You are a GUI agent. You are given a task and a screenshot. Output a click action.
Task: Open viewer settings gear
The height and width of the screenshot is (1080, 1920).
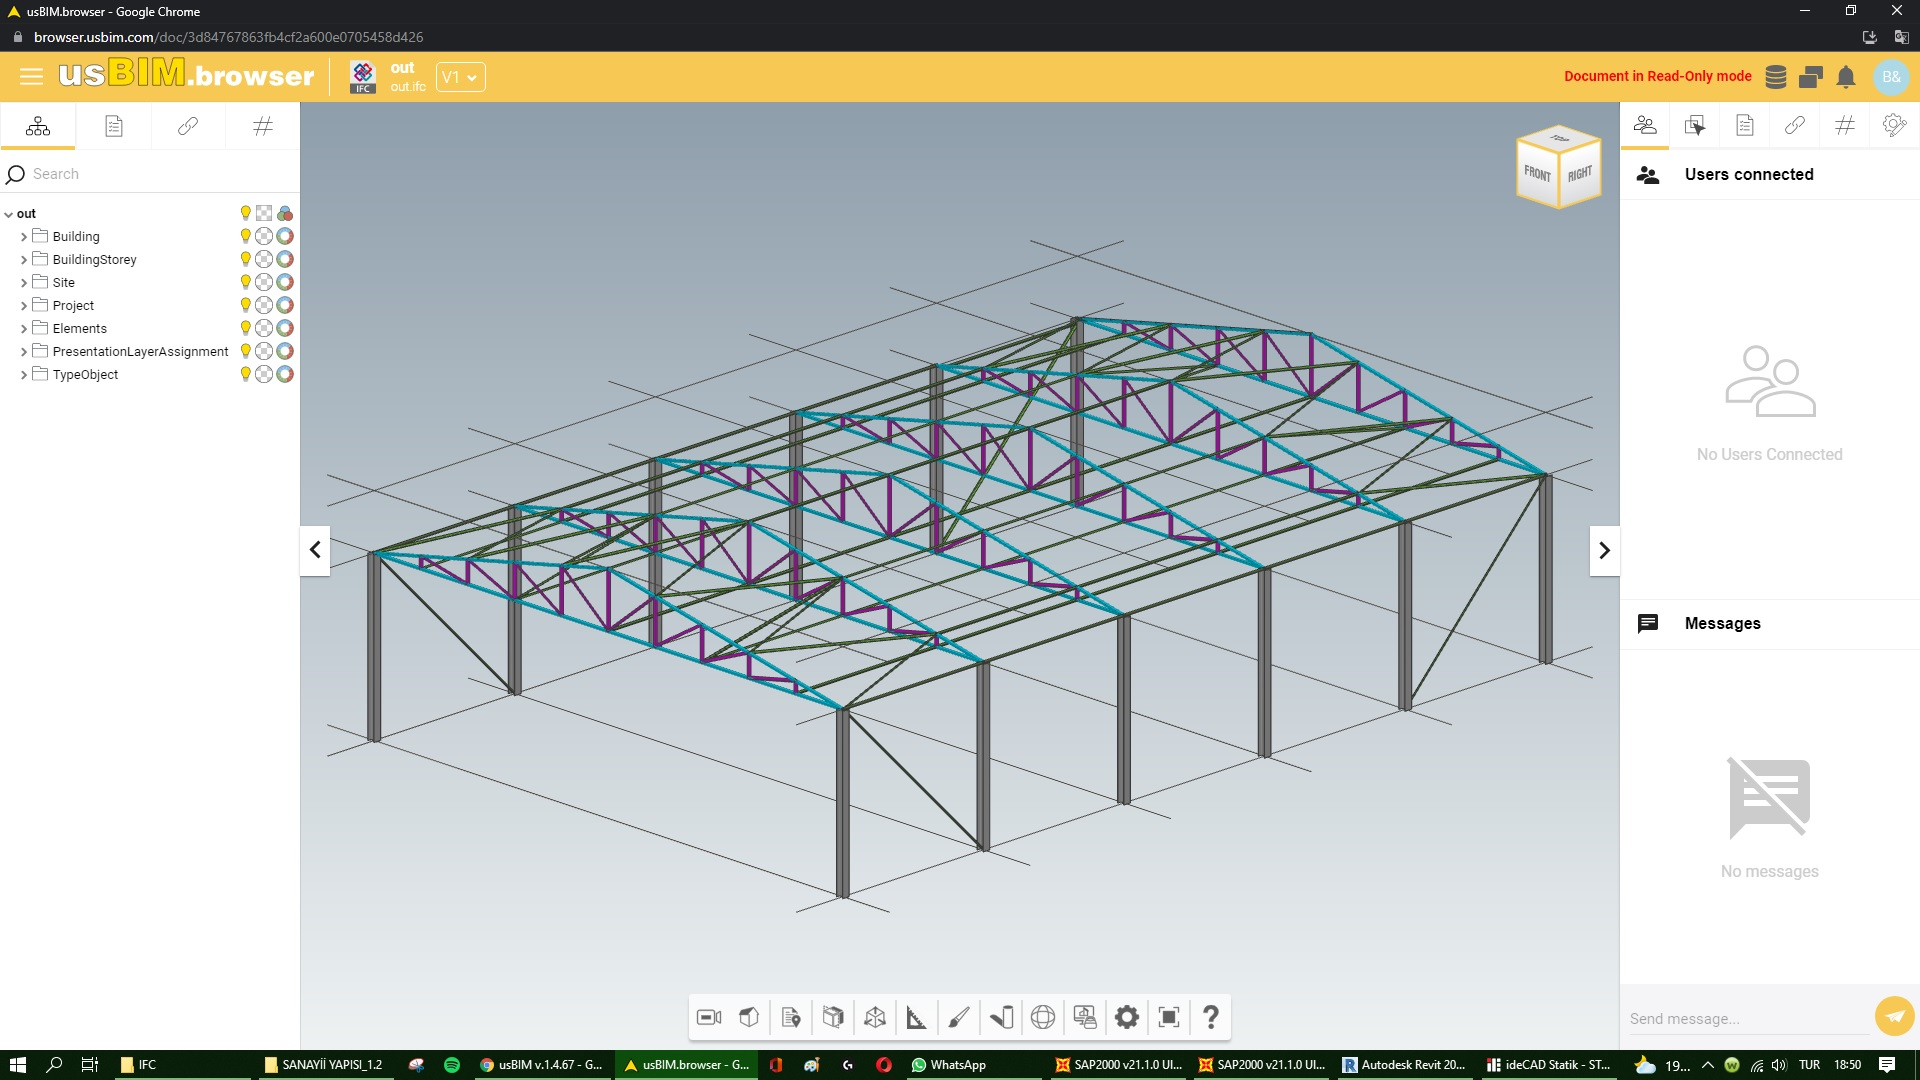point(1127,1017)
